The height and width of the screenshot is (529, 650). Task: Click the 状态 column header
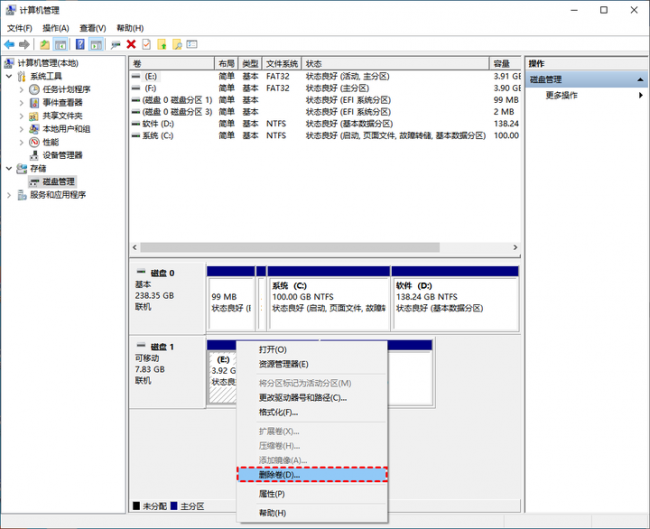pos(395,63)
